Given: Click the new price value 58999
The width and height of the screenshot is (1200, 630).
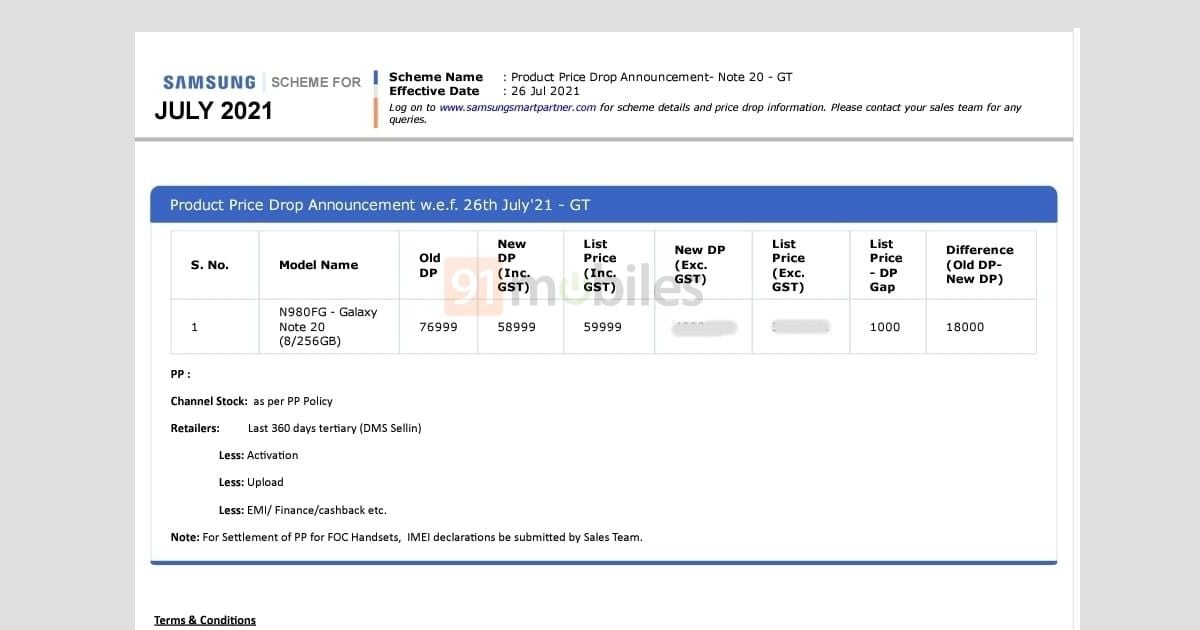Looking at the screenshot, I should click(517, 327).
